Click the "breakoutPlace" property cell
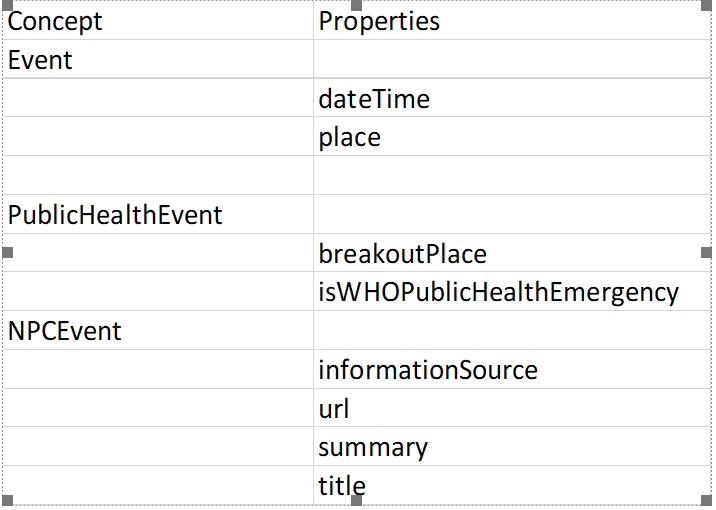 (x=403, y=254)
